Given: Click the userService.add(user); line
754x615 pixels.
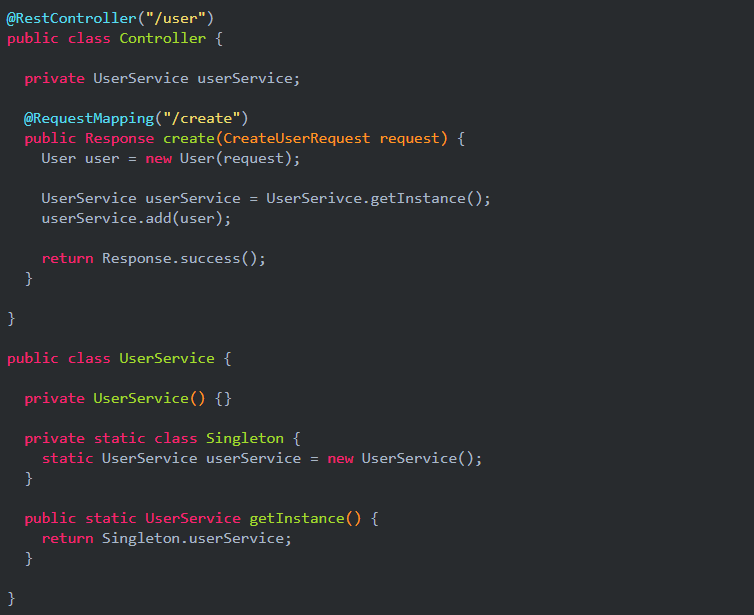Looking at the screenshot, I should (136, 219).
